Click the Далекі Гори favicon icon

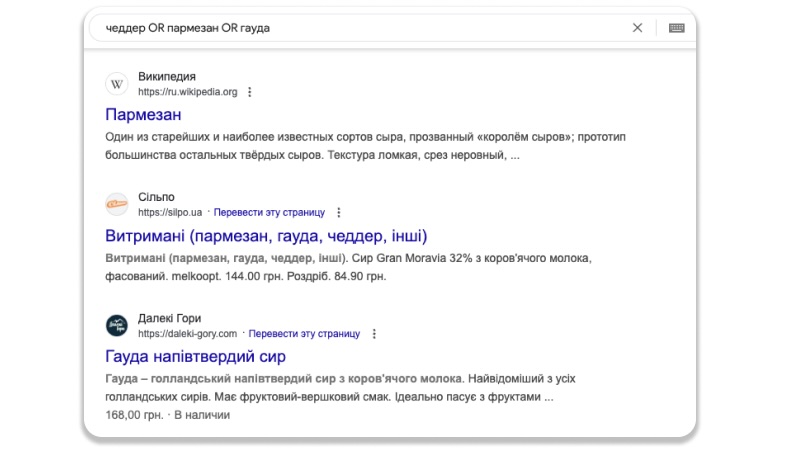coord(117,326)
